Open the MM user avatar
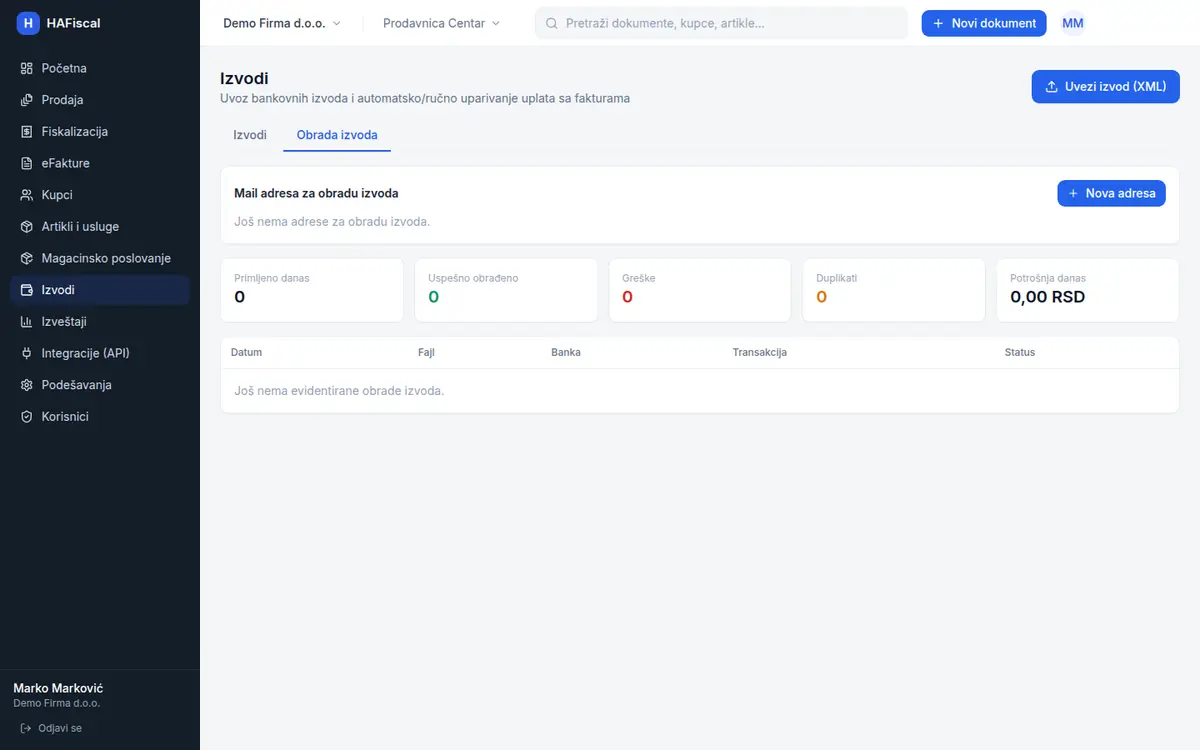The width and height of the screenshot is (1200, 750). point(1073,23)
